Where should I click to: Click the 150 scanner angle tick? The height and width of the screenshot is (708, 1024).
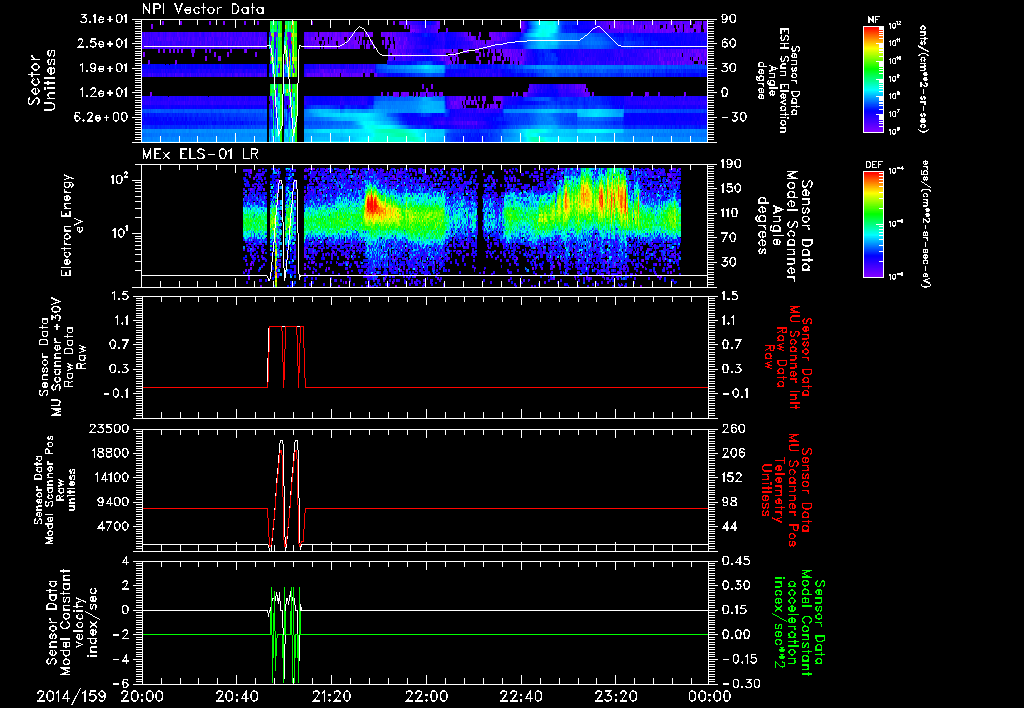pos(731,188)
